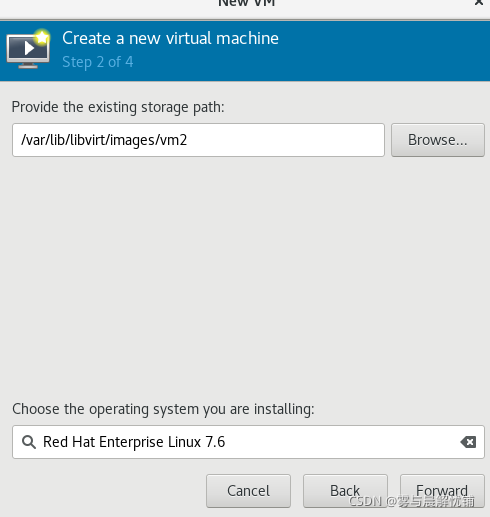
Task: Close the New VM dialog window
Action: (x=479, y=3)
